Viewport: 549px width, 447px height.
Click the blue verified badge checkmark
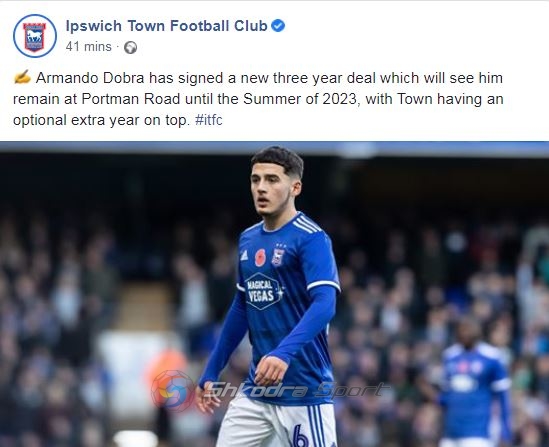coord(278,26)
